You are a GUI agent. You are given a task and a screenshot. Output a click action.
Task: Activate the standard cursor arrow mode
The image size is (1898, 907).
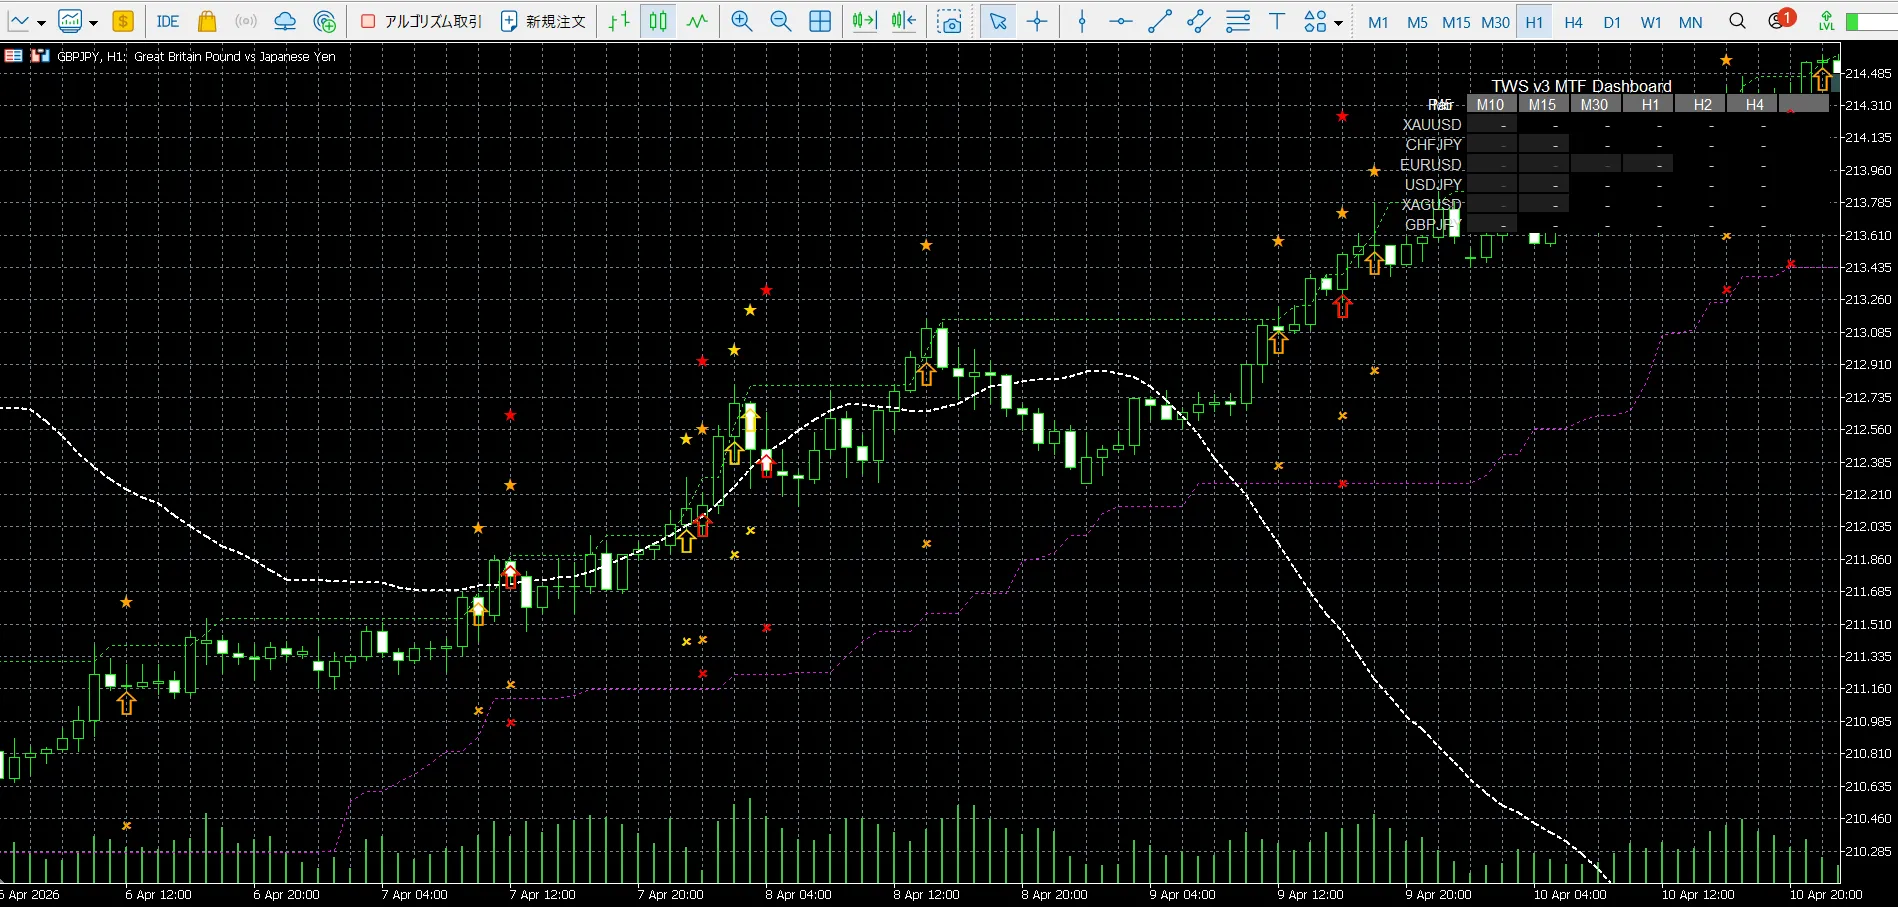click(998, 21)
